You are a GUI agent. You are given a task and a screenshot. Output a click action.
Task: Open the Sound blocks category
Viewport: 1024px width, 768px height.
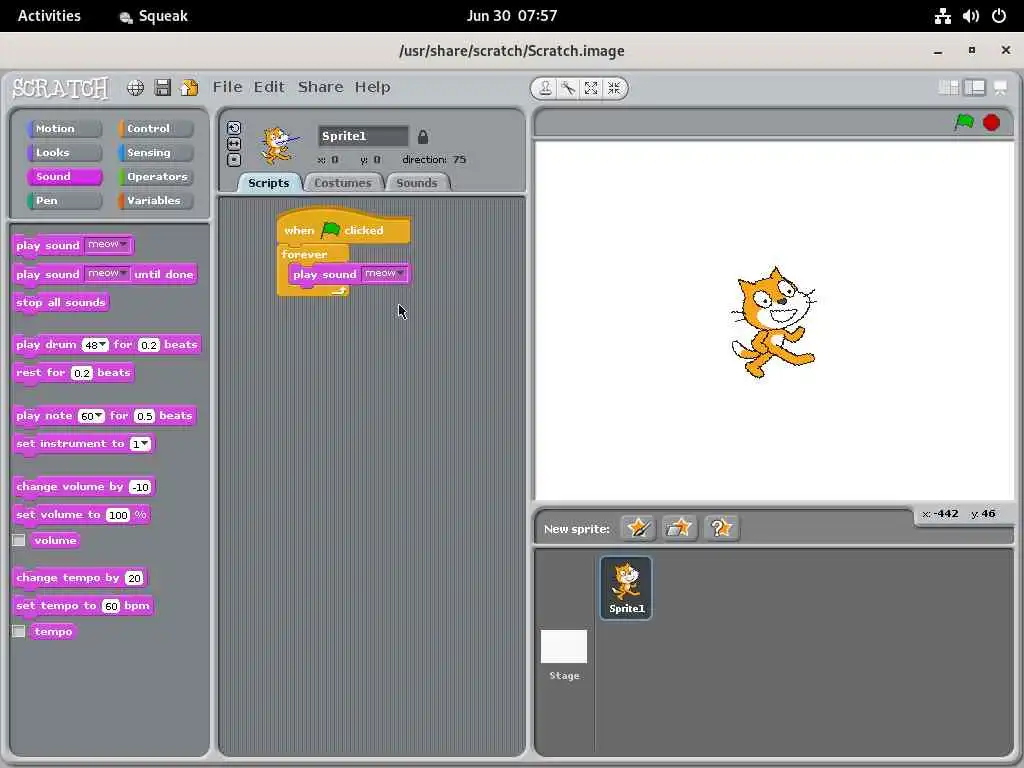click(65, 176)
